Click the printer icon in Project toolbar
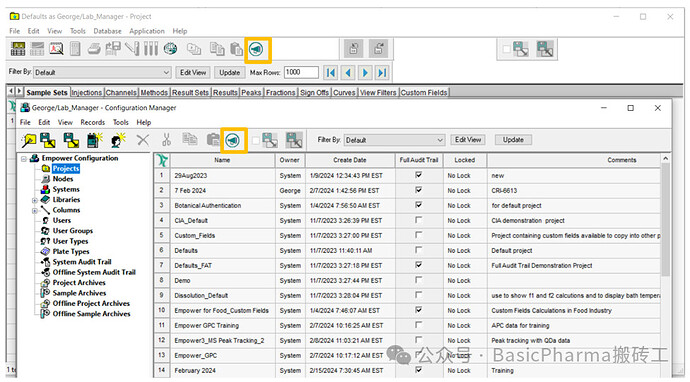 (x=94, y=49)
